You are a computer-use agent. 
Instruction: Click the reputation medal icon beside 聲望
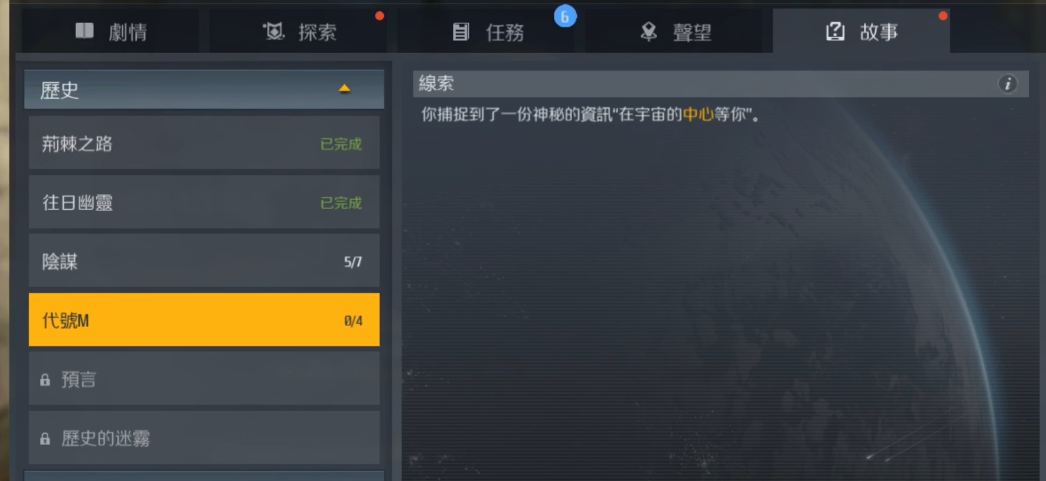point(648,31)
